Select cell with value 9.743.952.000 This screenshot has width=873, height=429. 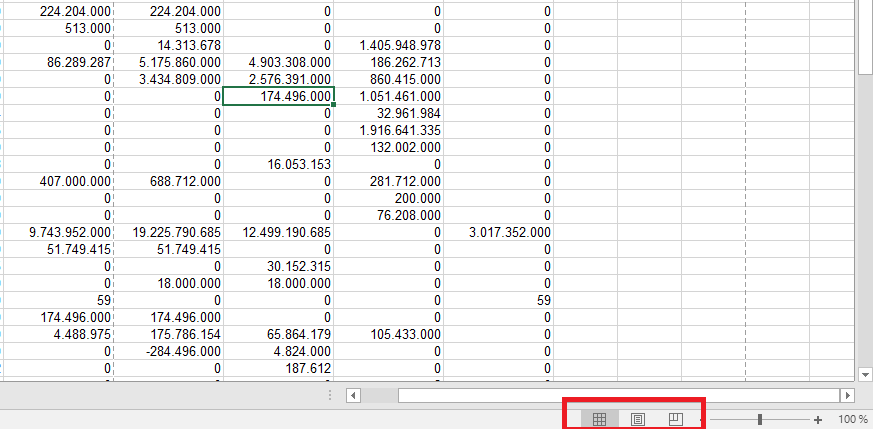[57, 232]
